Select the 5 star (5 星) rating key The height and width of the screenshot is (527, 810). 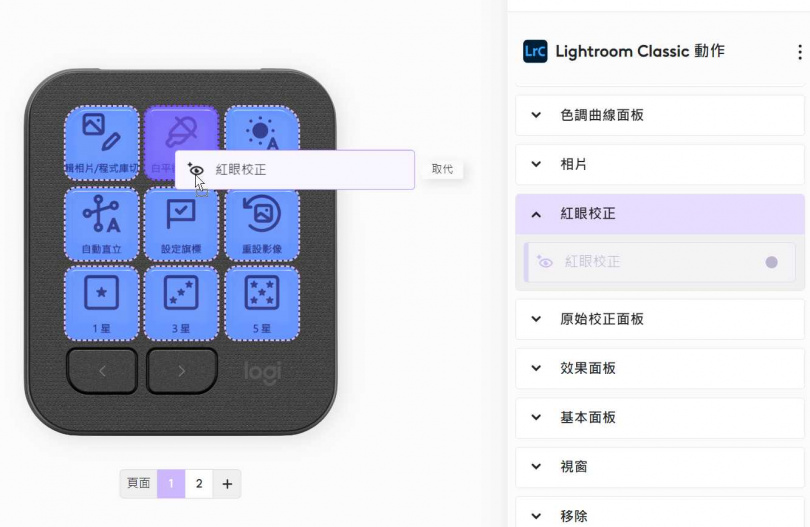262,304
